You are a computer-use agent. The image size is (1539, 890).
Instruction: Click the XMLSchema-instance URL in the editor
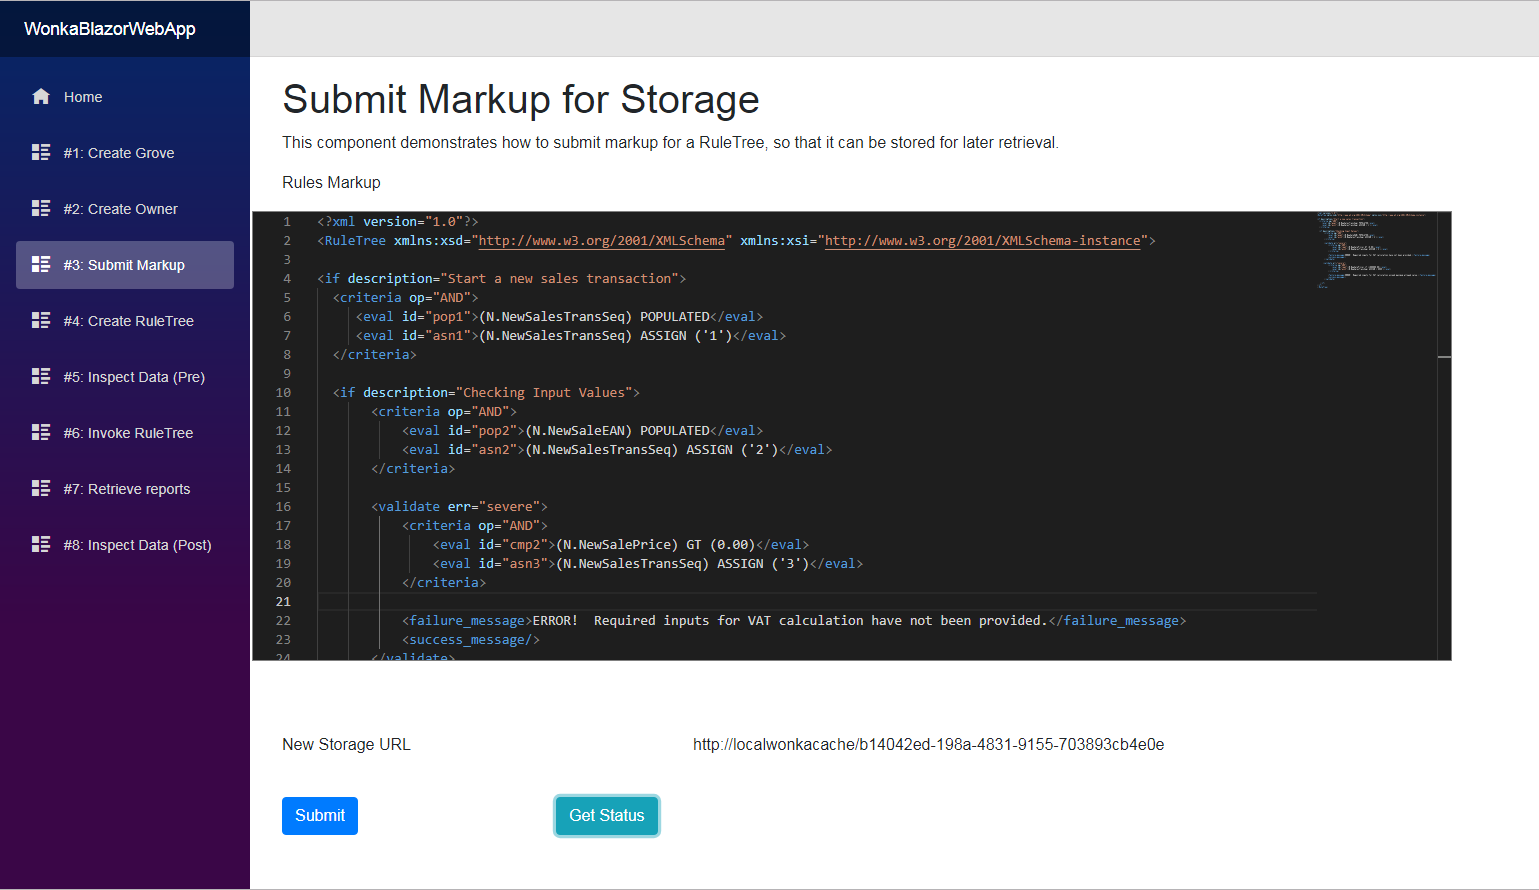pyautogui.click(x=983, y=241)
